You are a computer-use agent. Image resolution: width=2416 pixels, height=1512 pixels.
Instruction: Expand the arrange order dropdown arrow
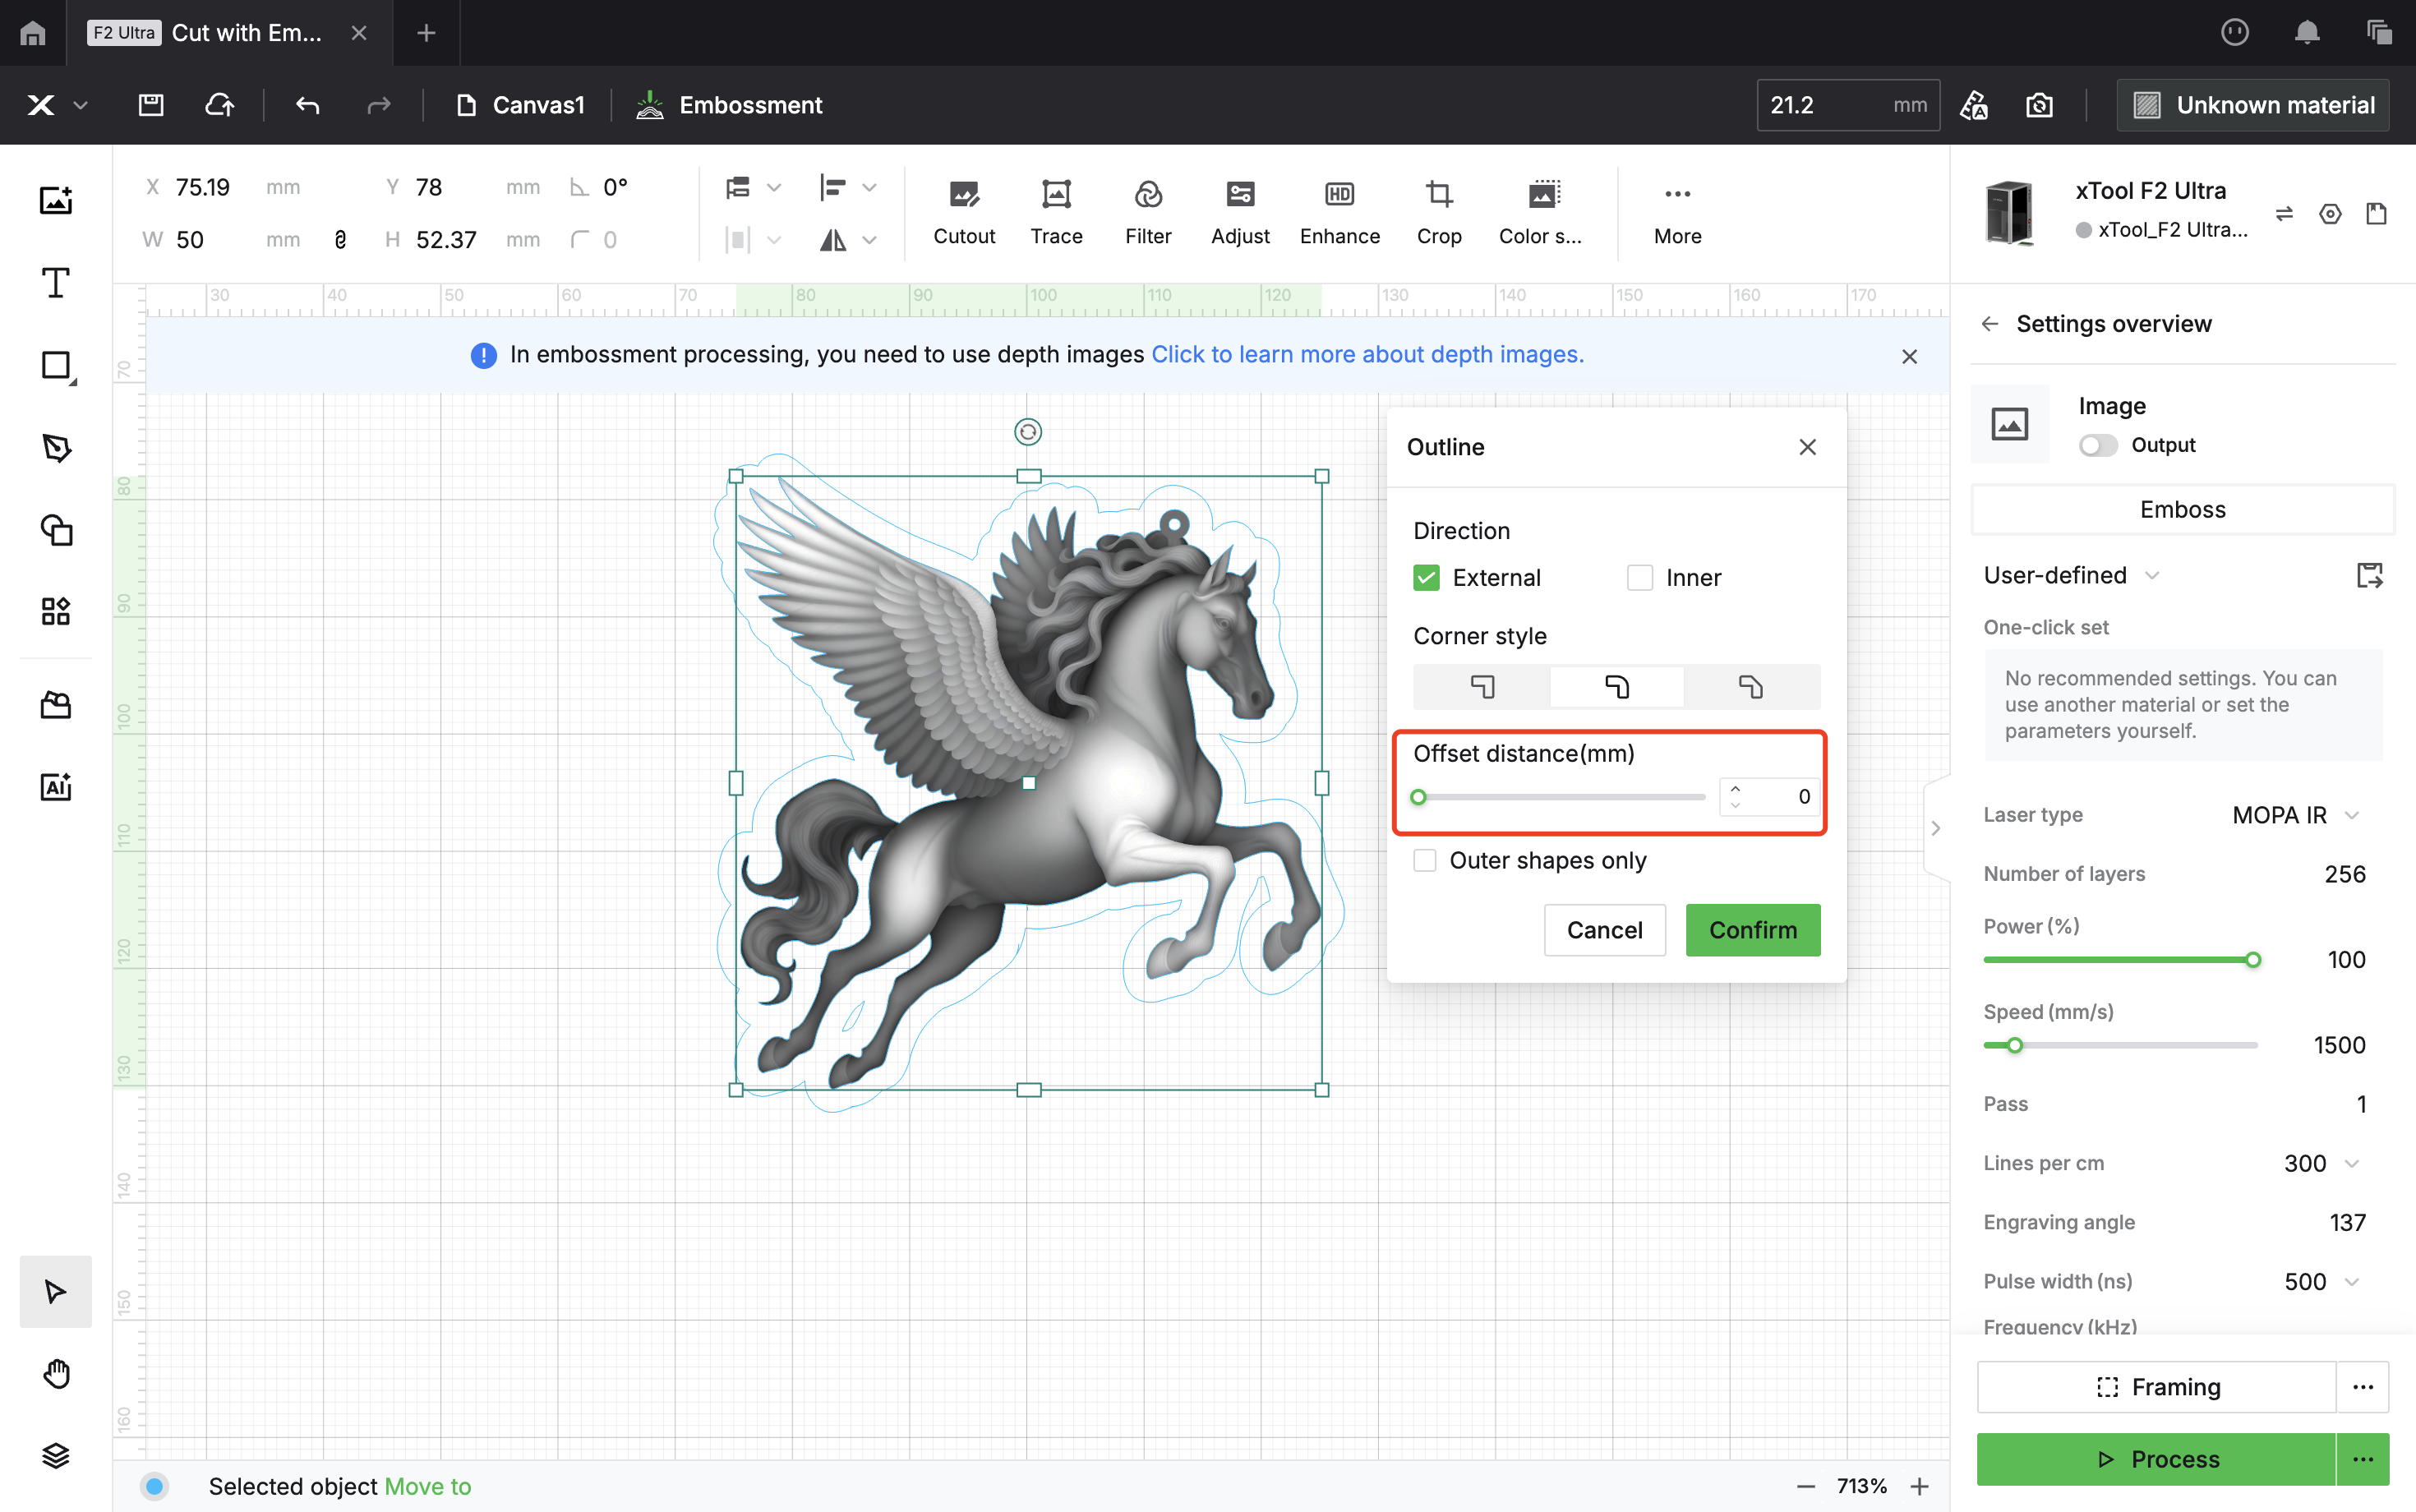click(773, 187)
